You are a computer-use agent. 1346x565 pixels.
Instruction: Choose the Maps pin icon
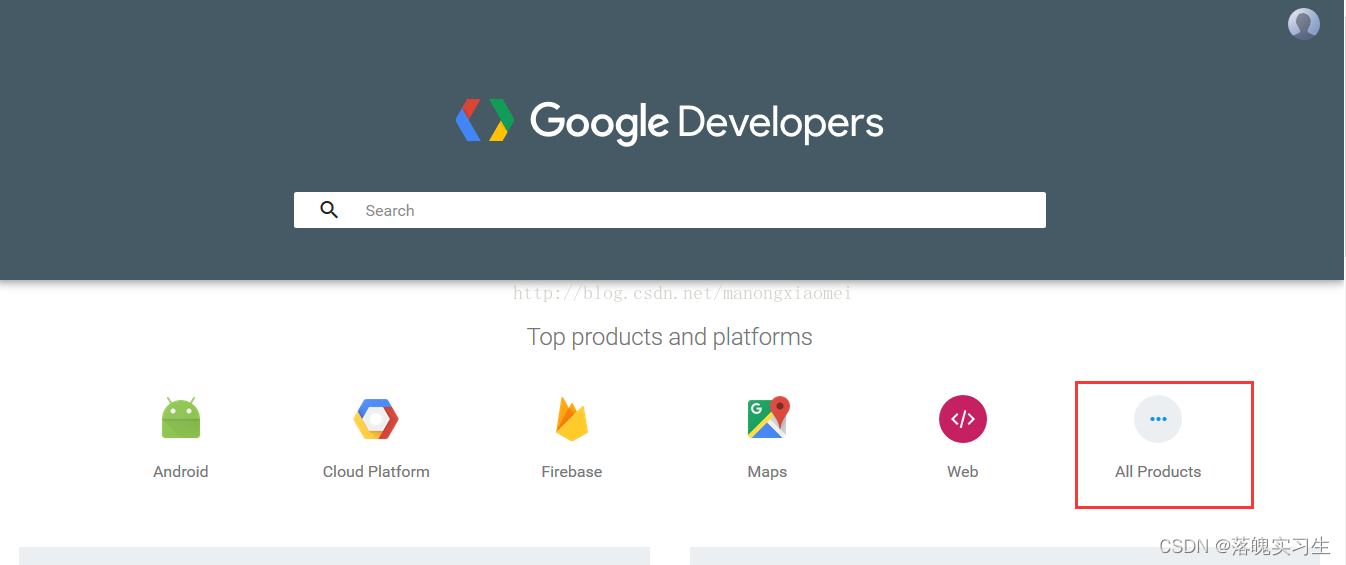[x=767, y=418]
